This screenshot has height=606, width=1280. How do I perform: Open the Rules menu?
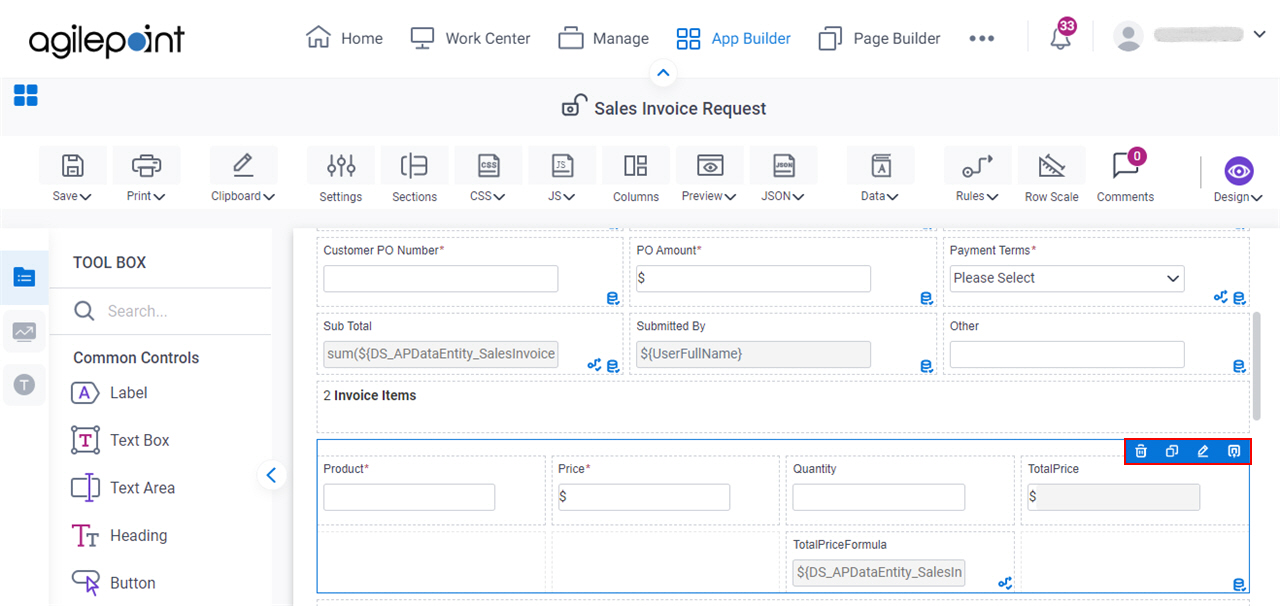click(x=977, y=176)
